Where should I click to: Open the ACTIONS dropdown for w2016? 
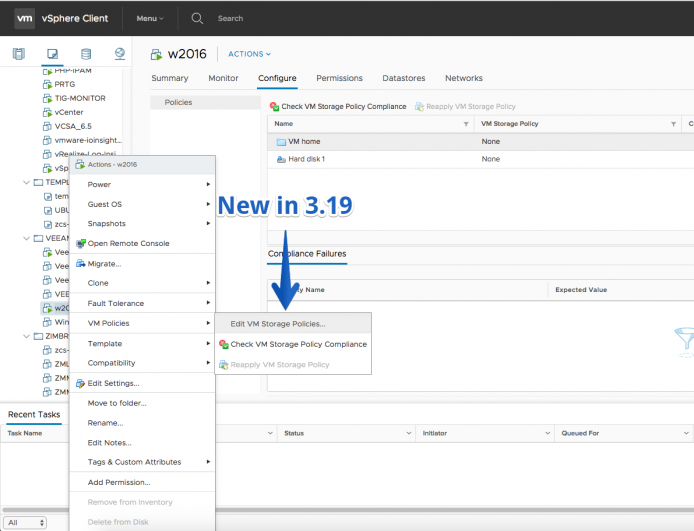point(249,54)
